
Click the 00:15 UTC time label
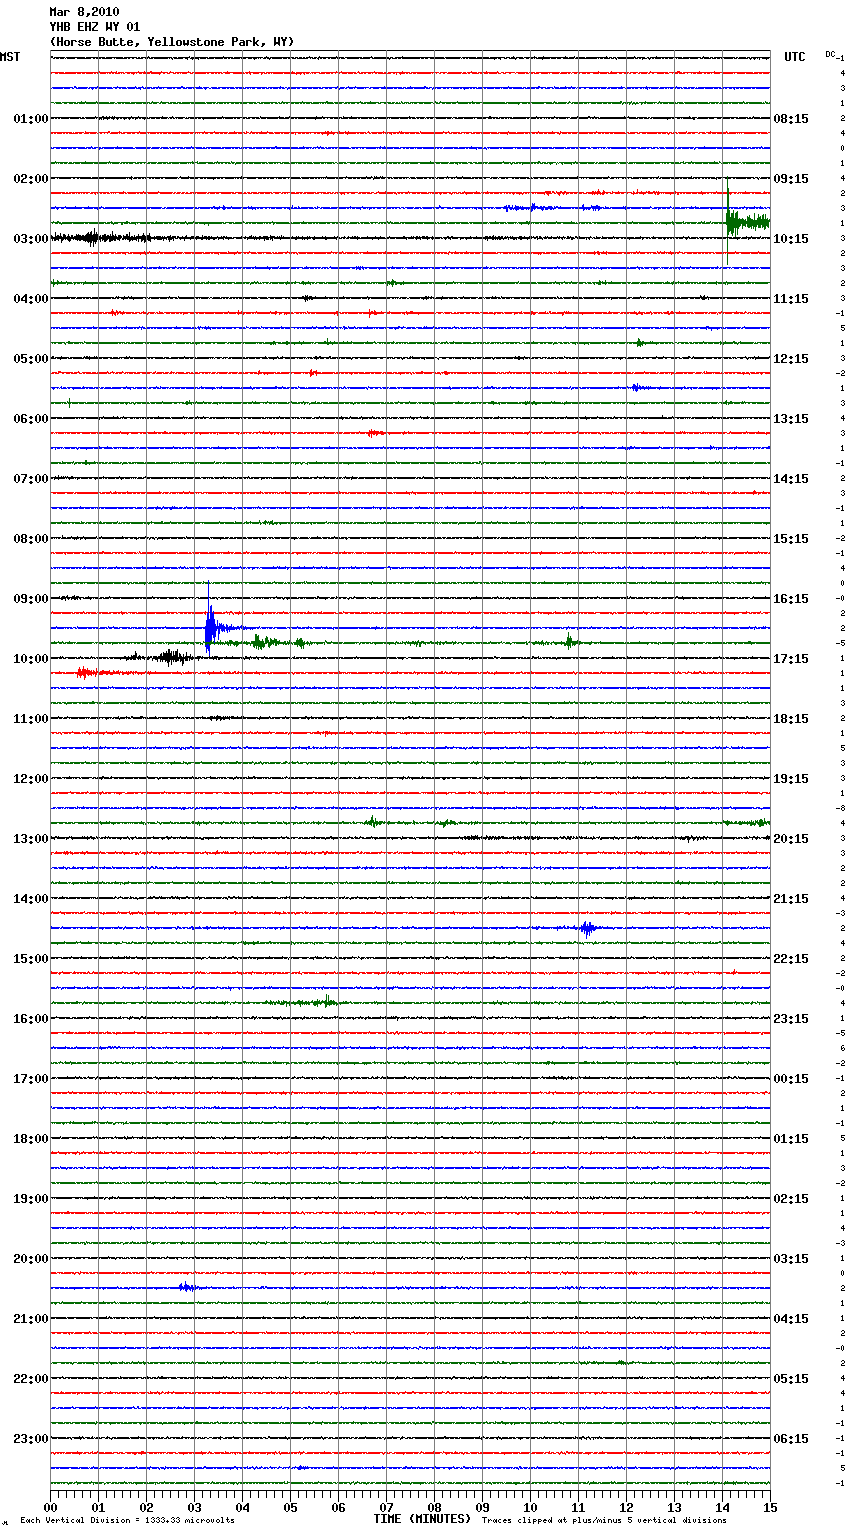click(x=791, y=1079)
